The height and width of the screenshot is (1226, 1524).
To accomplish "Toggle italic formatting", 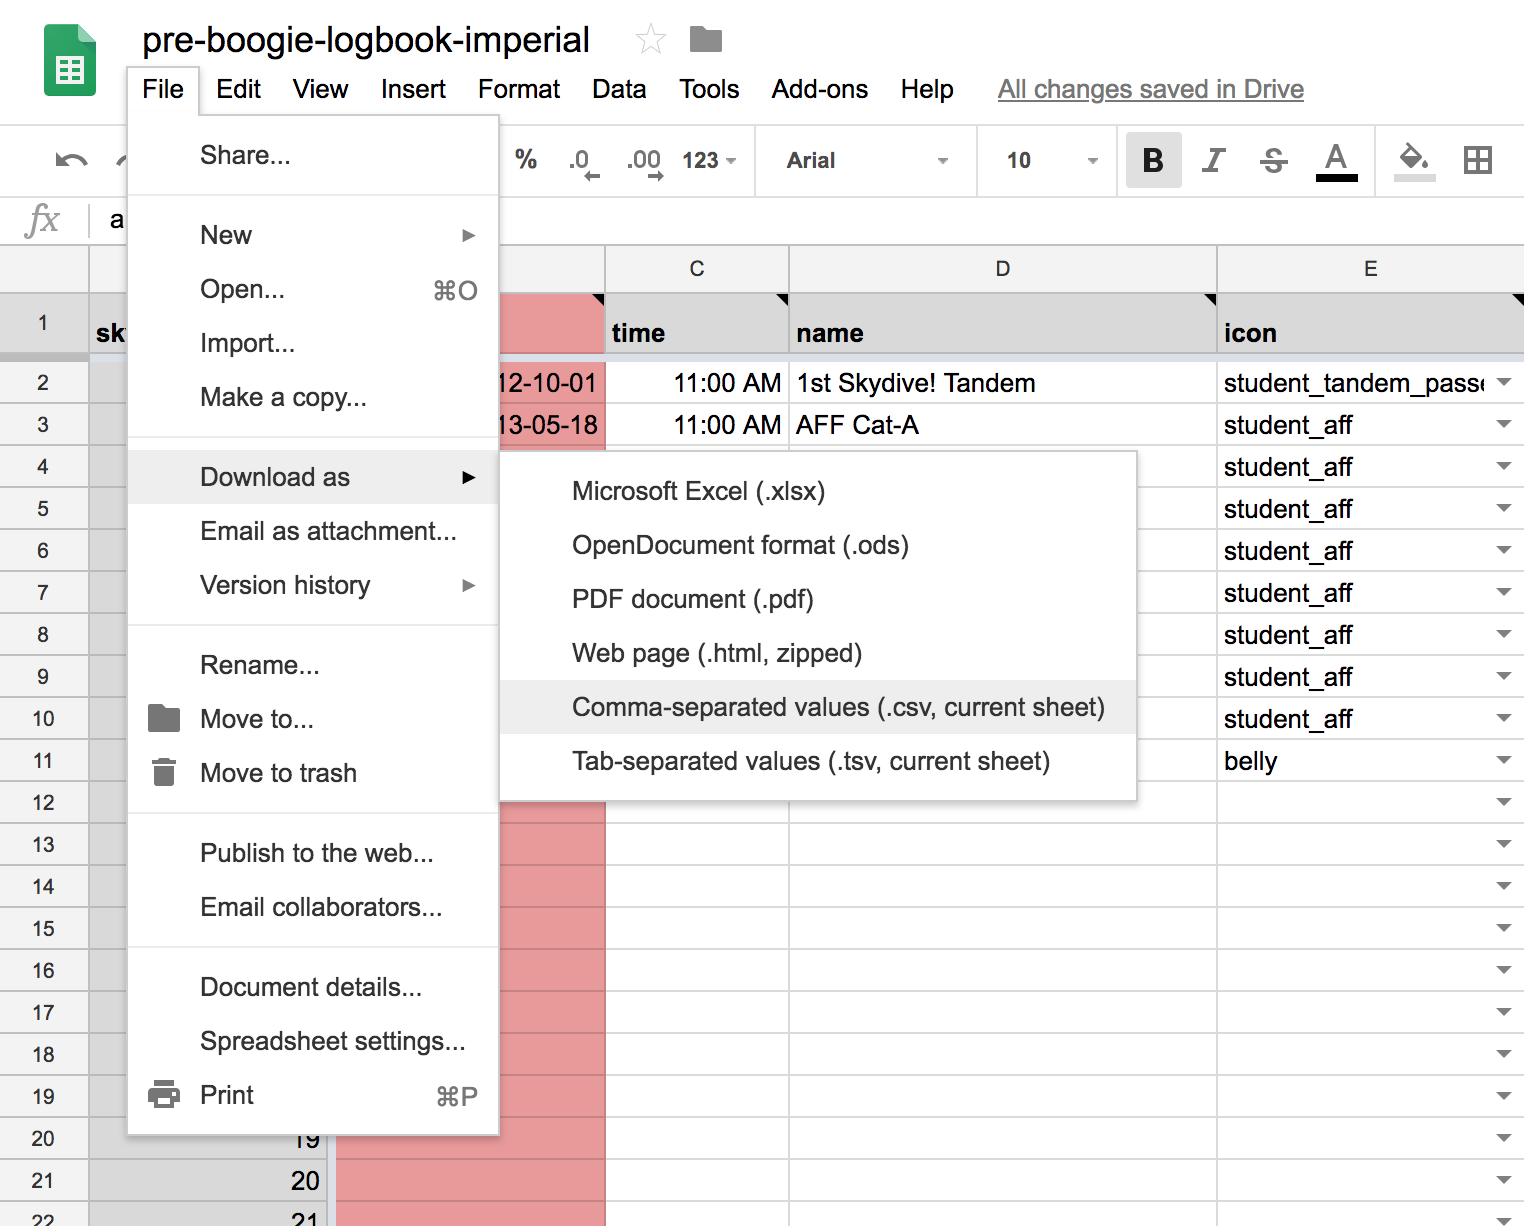I will coord(1213,160).
